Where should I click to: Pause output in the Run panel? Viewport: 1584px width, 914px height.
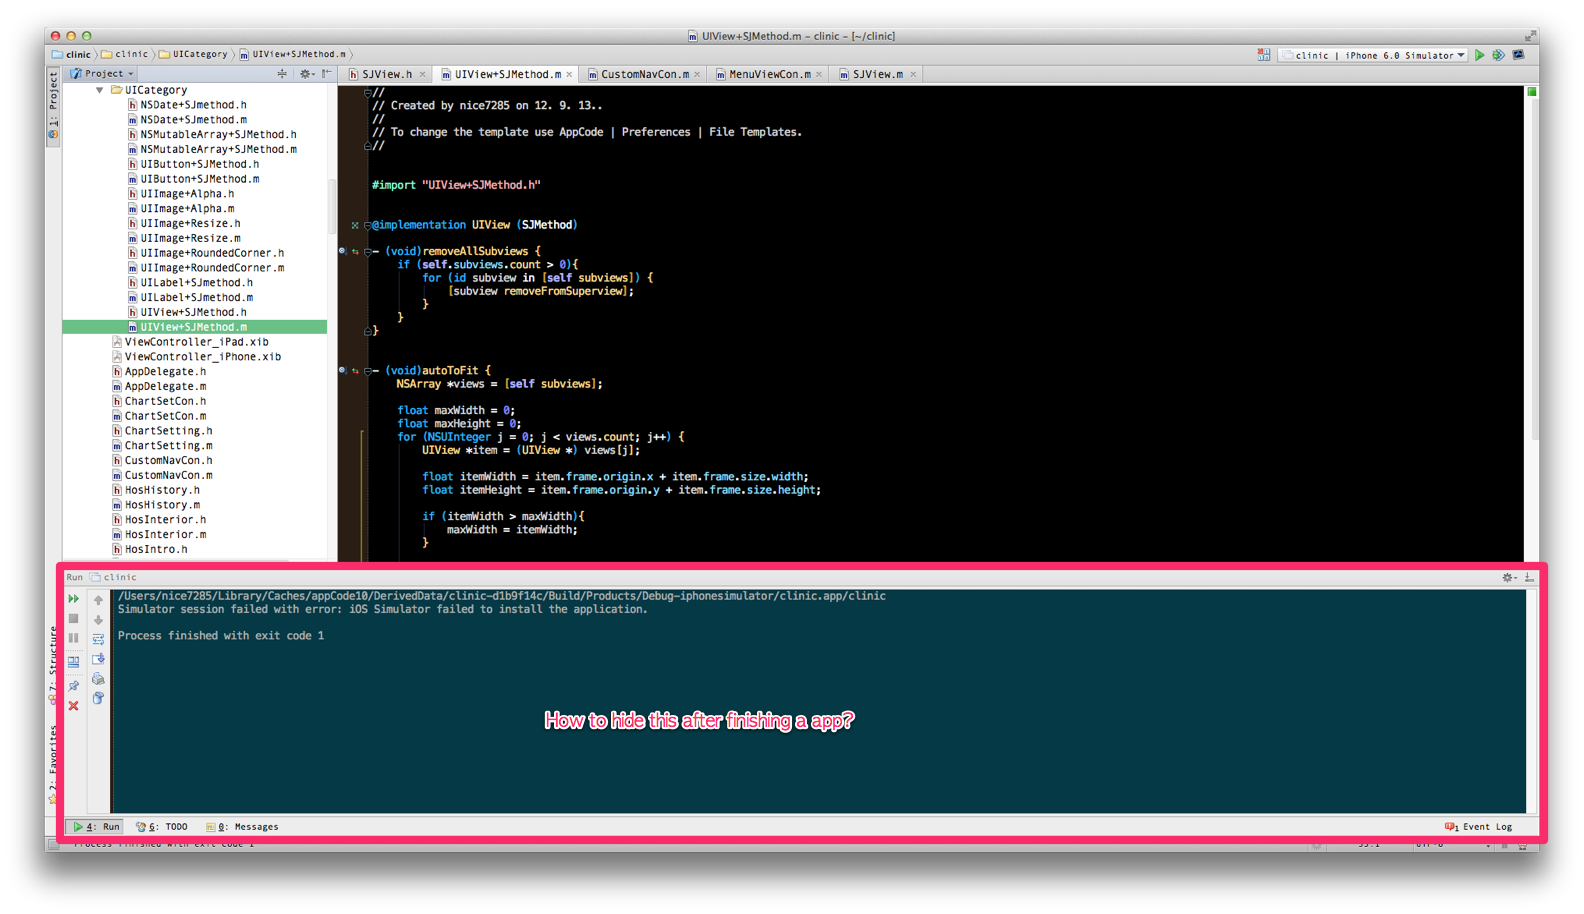[74, 638]
